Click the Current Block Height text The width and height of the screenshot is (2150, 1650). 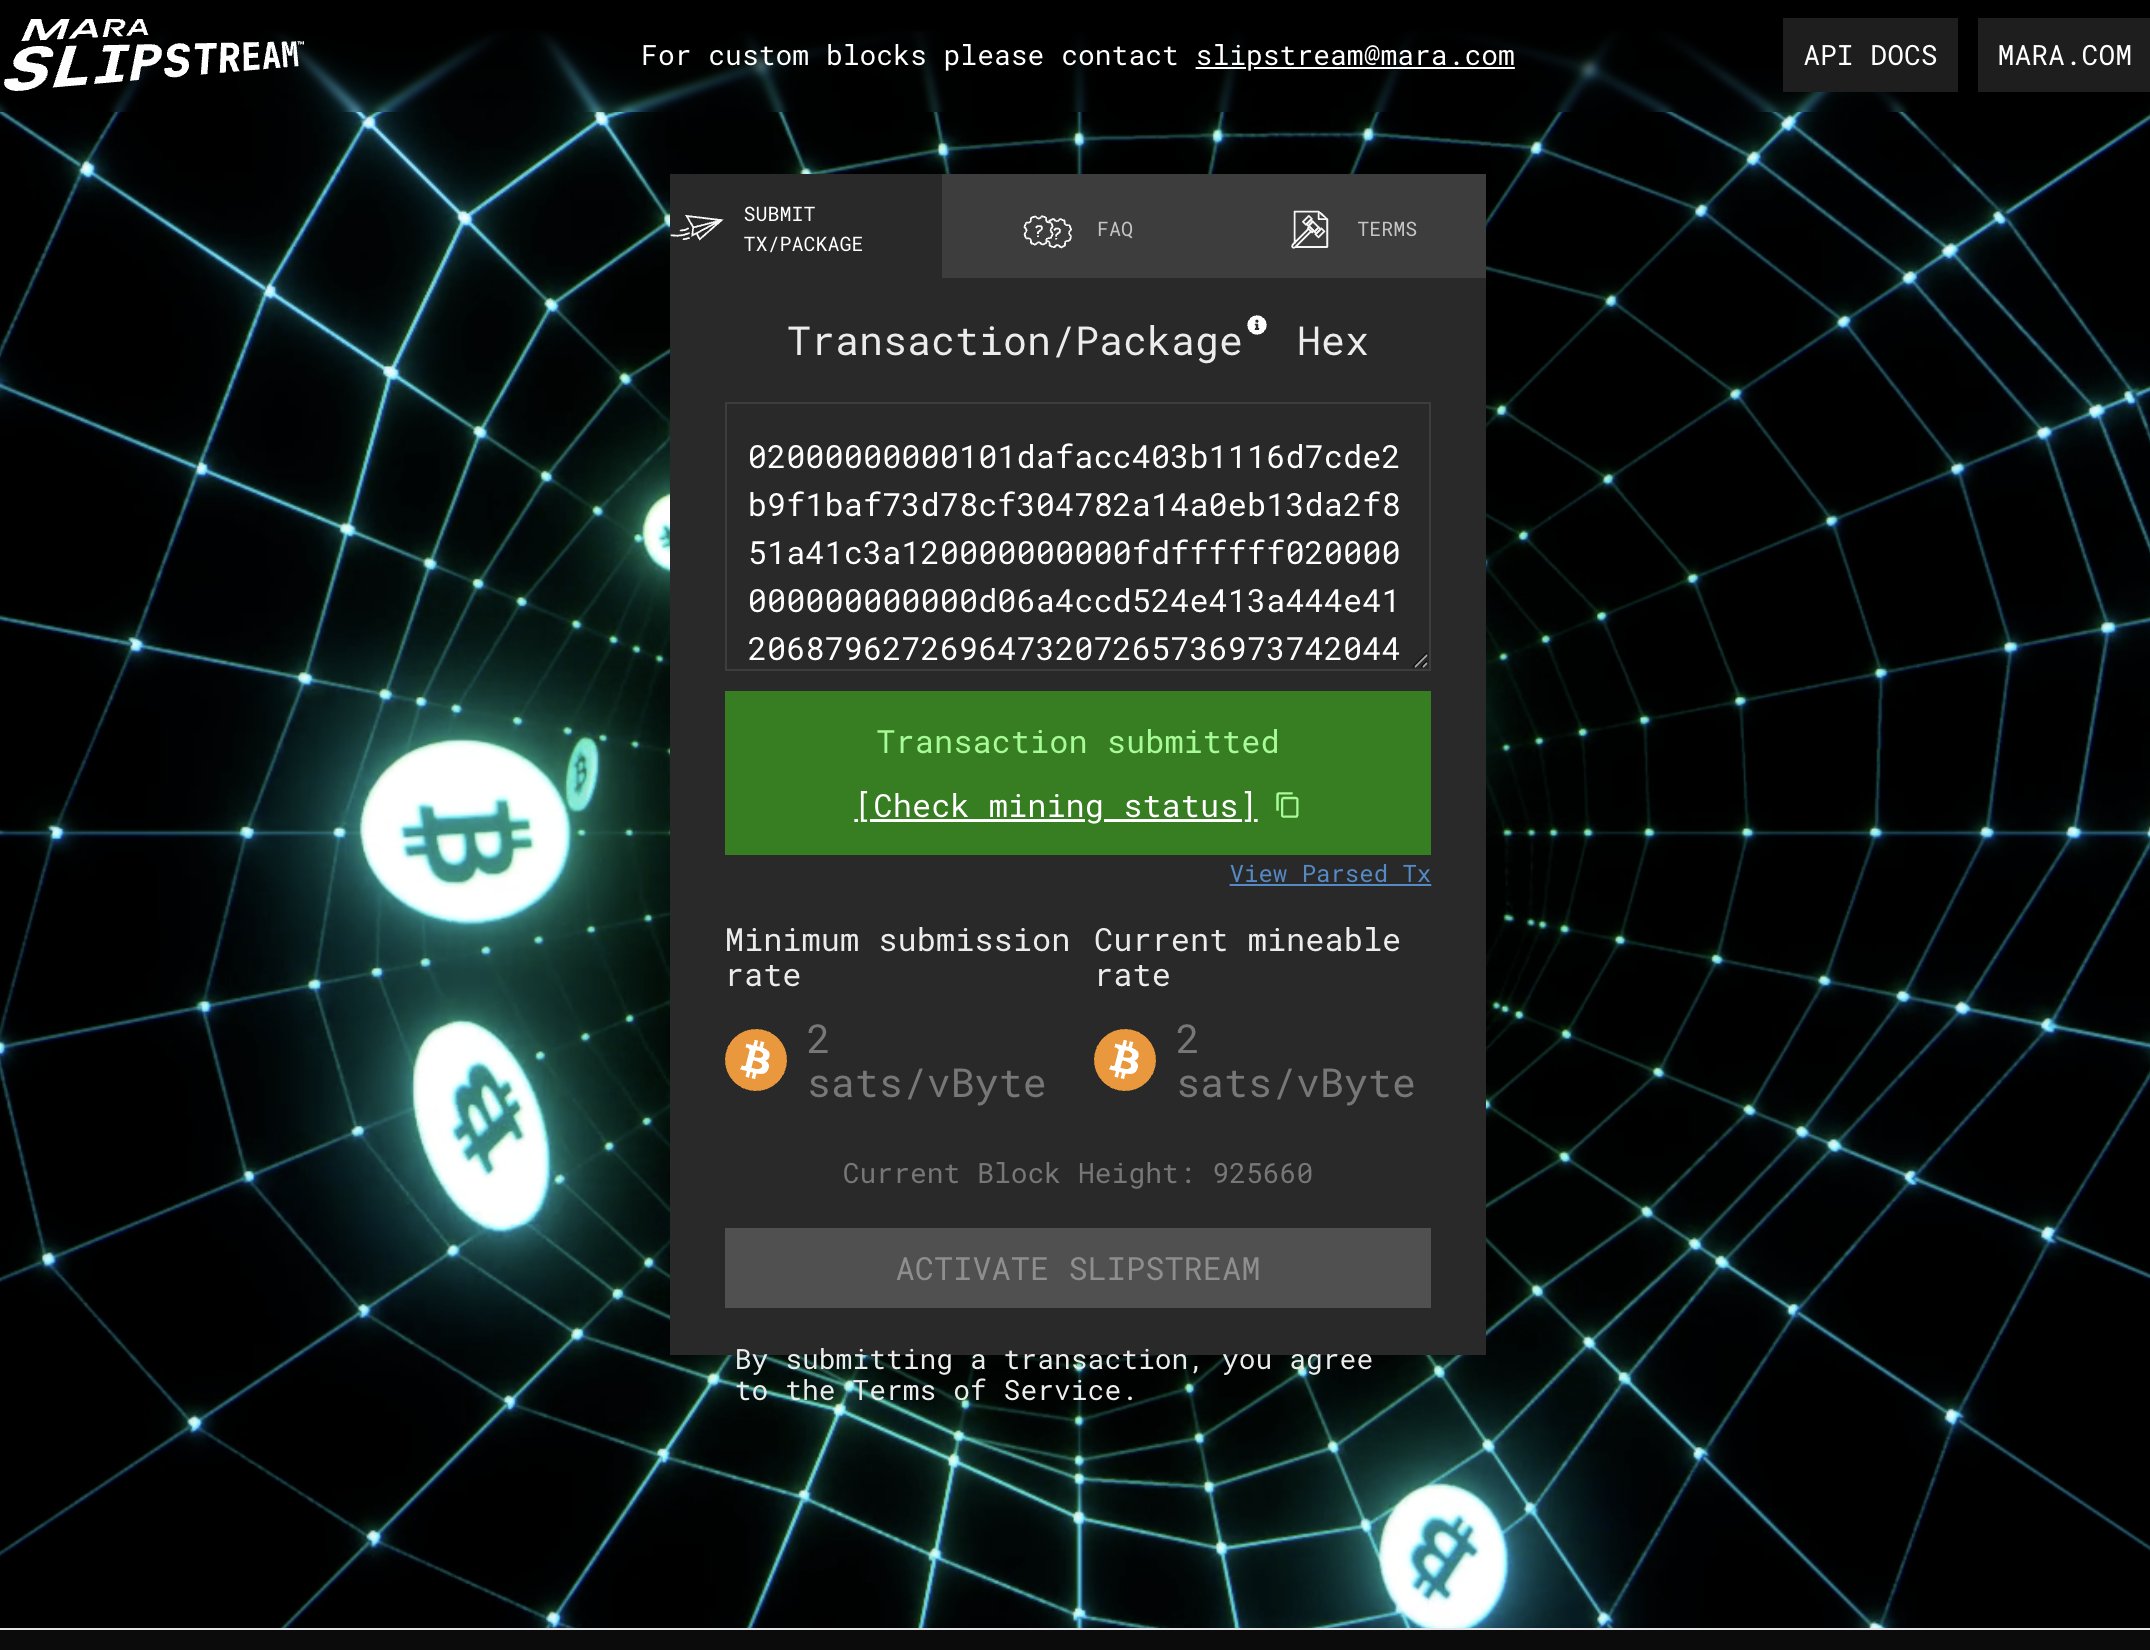pyautogui.click(x=1076, y=1173)
